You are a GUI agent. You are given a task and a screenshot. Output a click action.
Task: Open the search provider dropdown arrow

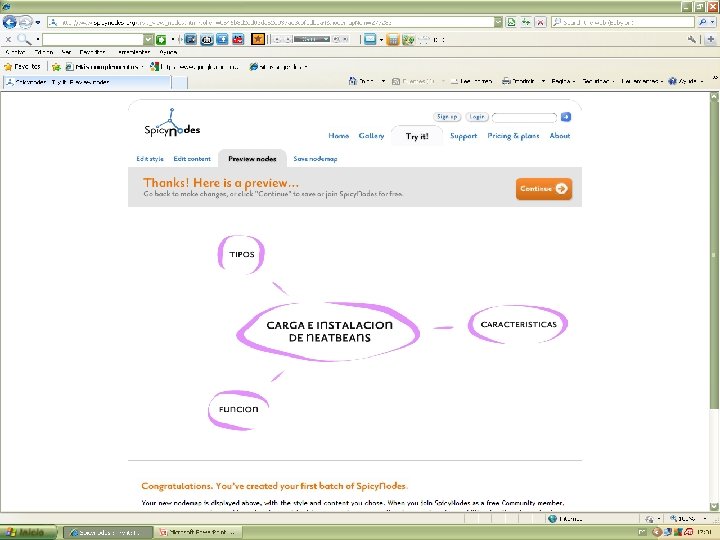[x=713, y=22]
